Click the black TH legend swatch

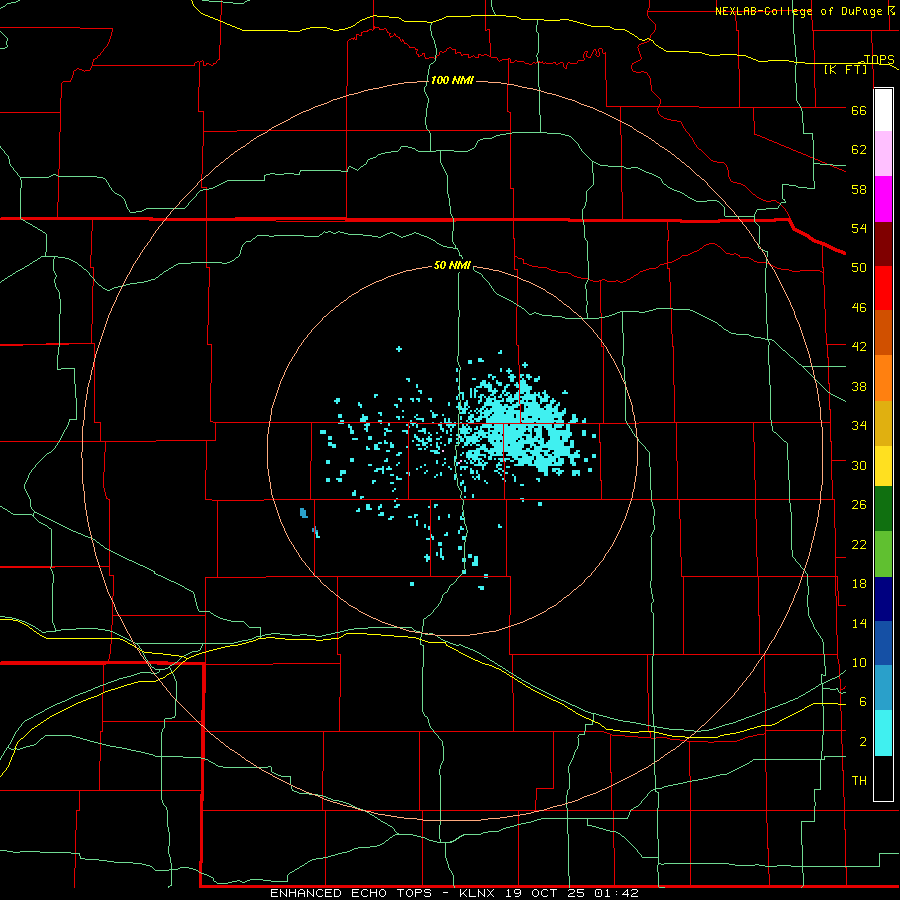pos(883,778)
